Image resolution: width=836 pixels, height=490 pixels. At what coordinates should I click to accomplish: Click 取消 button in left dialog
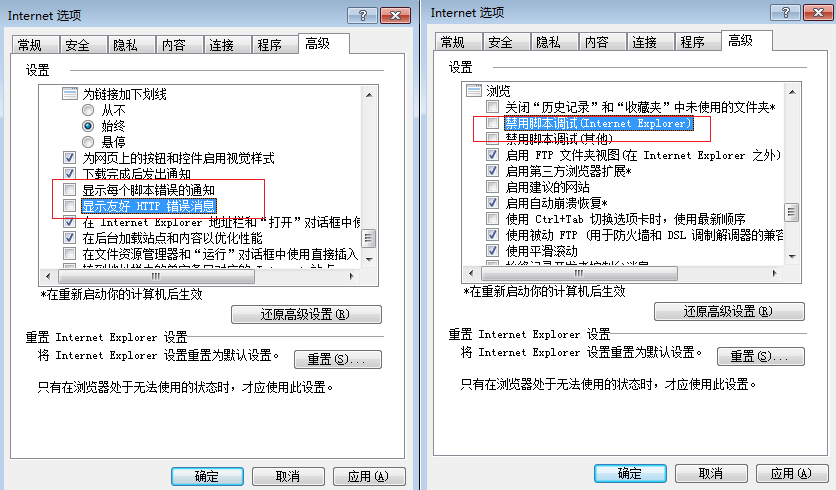click(x=288, y=476)
